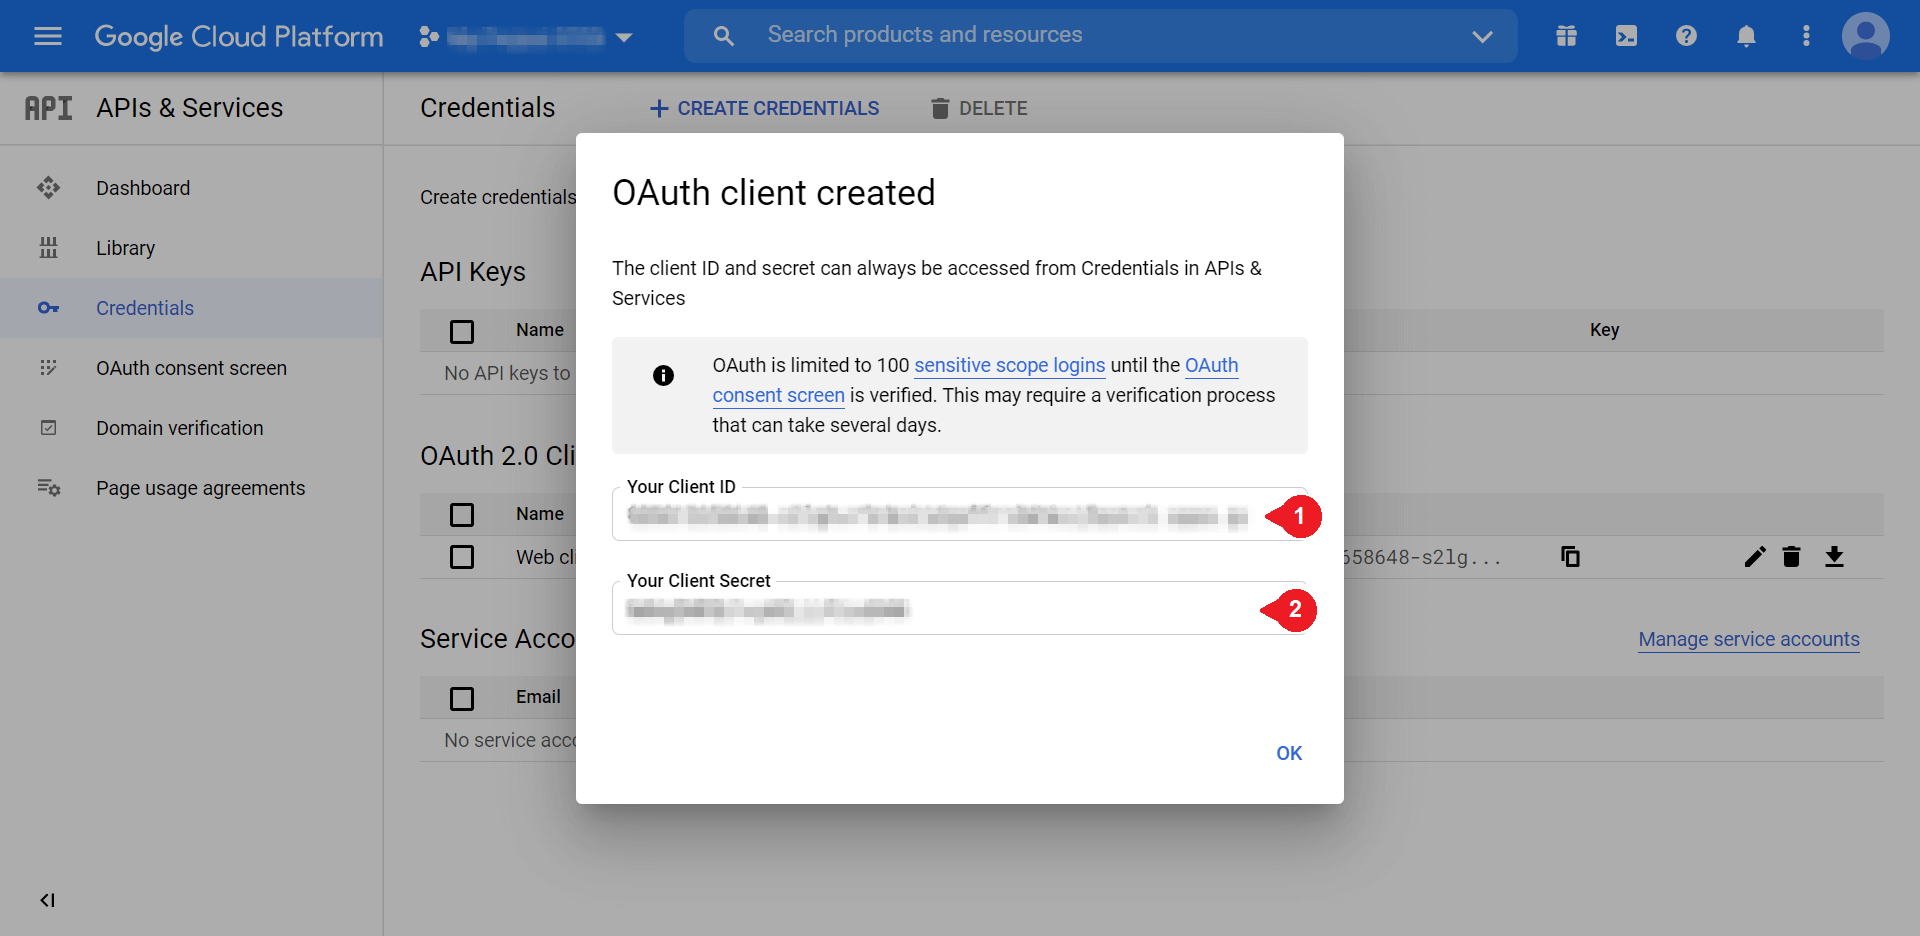Activate Cloud Shell from the top bar
This screenshot has width=1920, height=936.
click(x=1626, y=35)
